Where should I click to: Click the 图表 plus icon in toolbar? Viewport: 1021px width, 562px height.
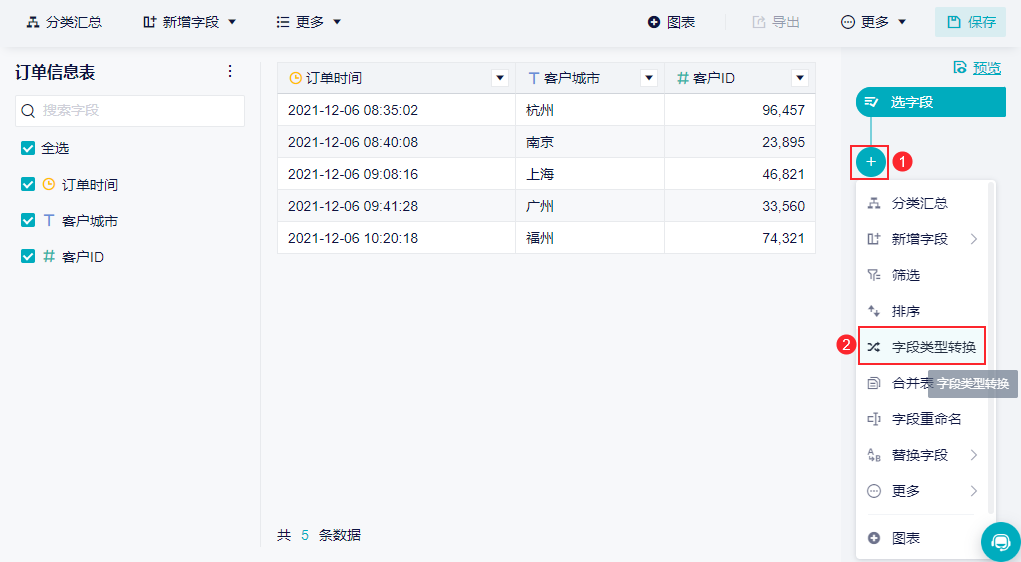coord(654,22)
